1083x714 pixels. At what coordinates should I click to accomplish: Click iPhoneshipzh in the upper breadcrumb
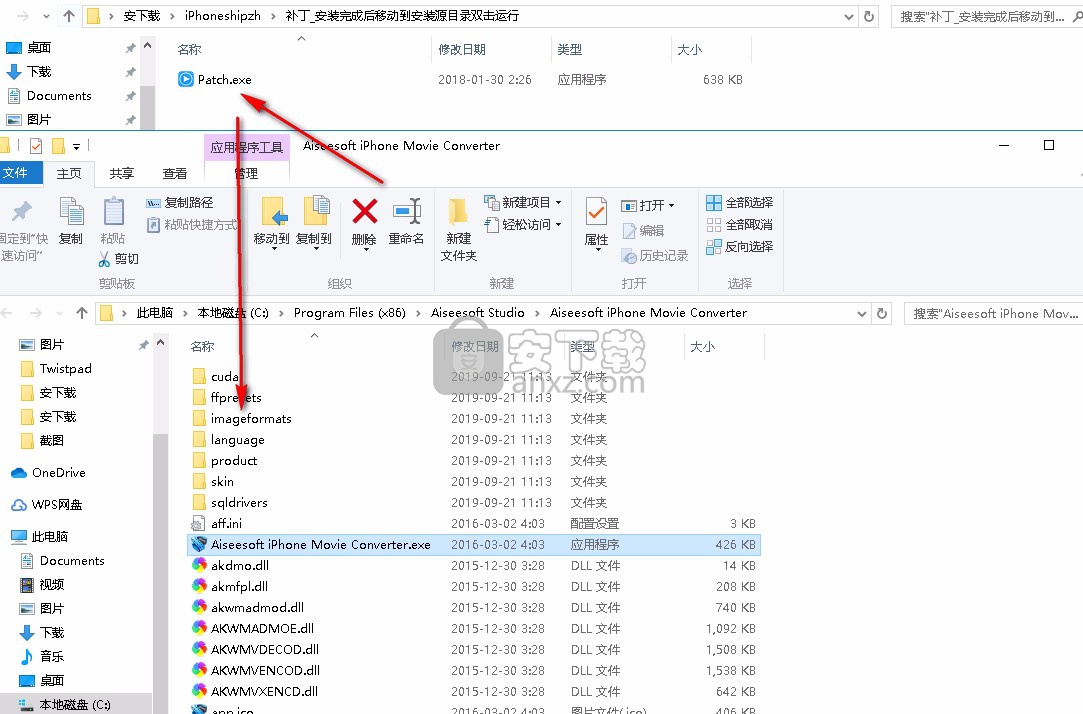(x=222, y=16)
